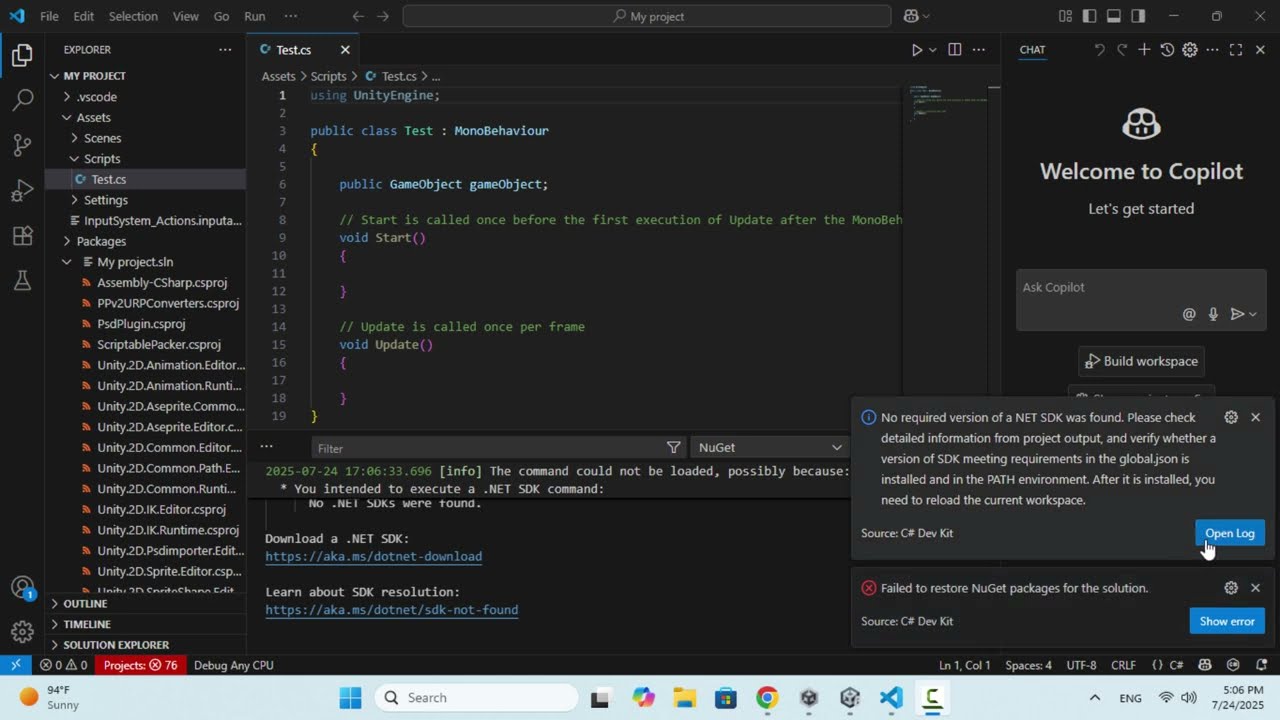This screenshot has width=1280, height=720.
Task: Open the Edit menu
Action: tap(84, 16)
